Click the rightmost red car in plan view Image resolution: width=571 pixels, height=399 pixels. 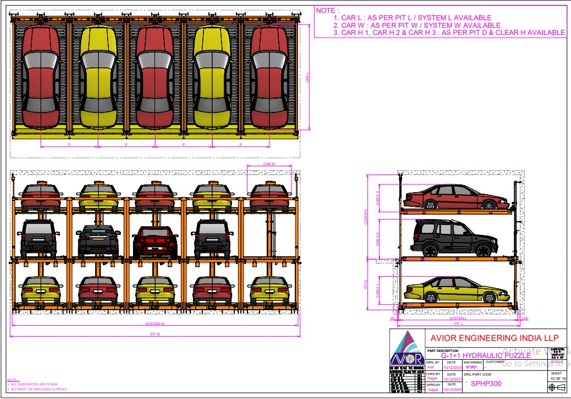pyautogui.click(x=269, y=78)
